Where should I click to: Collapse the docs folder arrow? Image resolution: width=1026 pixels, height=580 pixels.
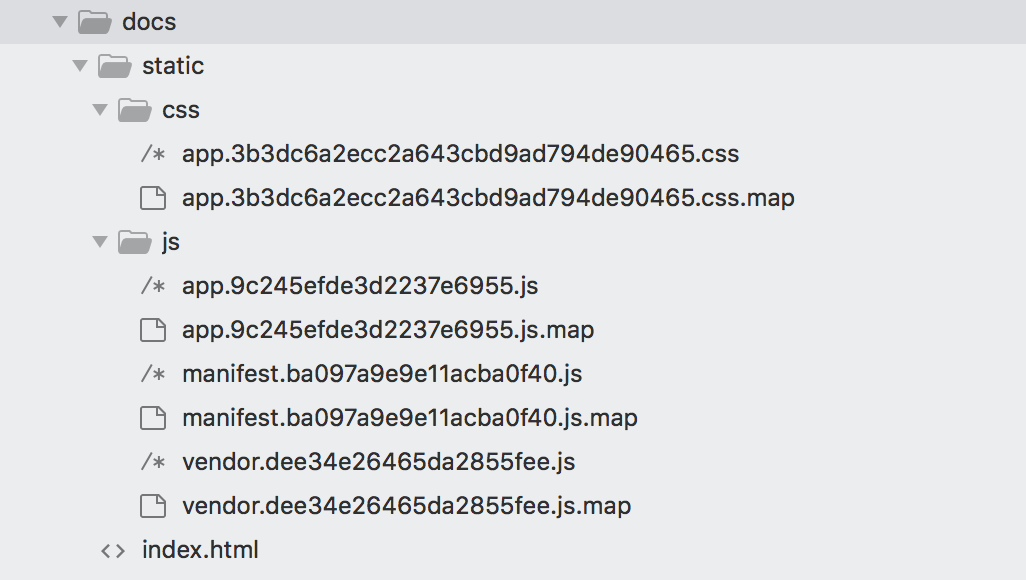click(x=59, y=21)
